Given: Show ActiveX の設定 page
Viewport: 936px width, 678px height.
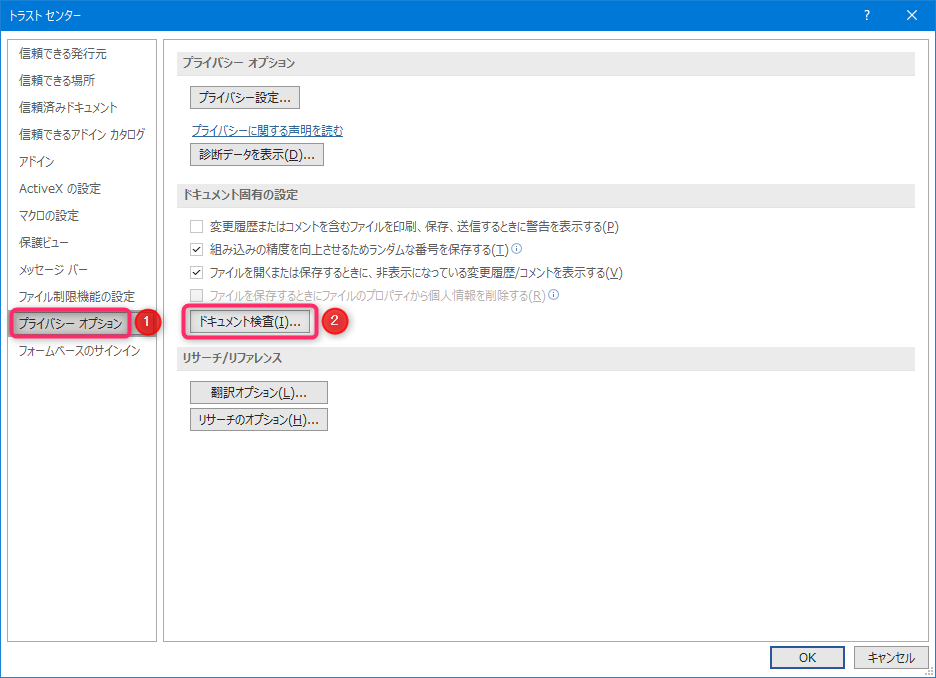Looking at the screenshot, I should coord(60,189).
